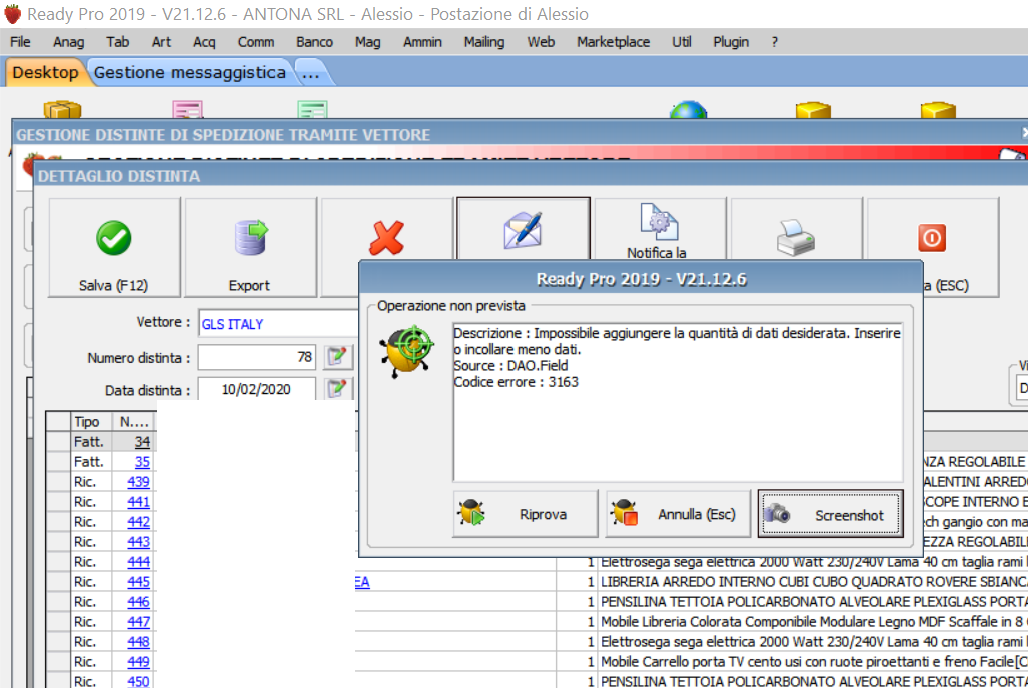Open document link 443
The height and width of the screenshot is (688, 1028).
138,542
